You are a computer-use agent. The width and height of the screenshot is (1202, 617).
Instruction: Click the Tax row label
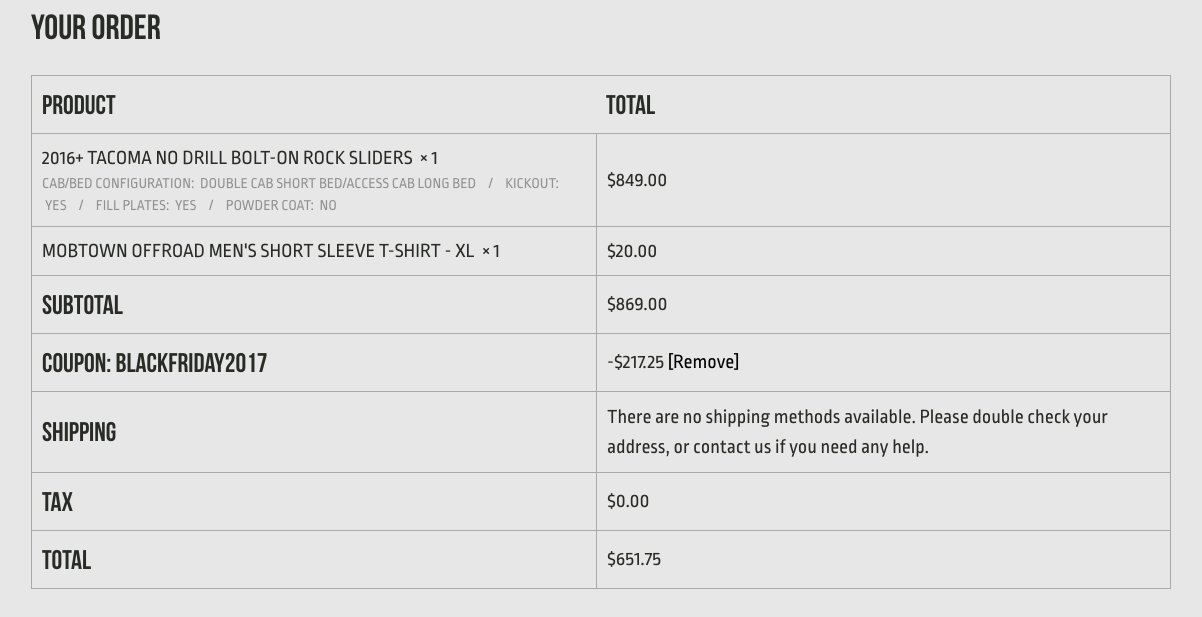point(57,502)
